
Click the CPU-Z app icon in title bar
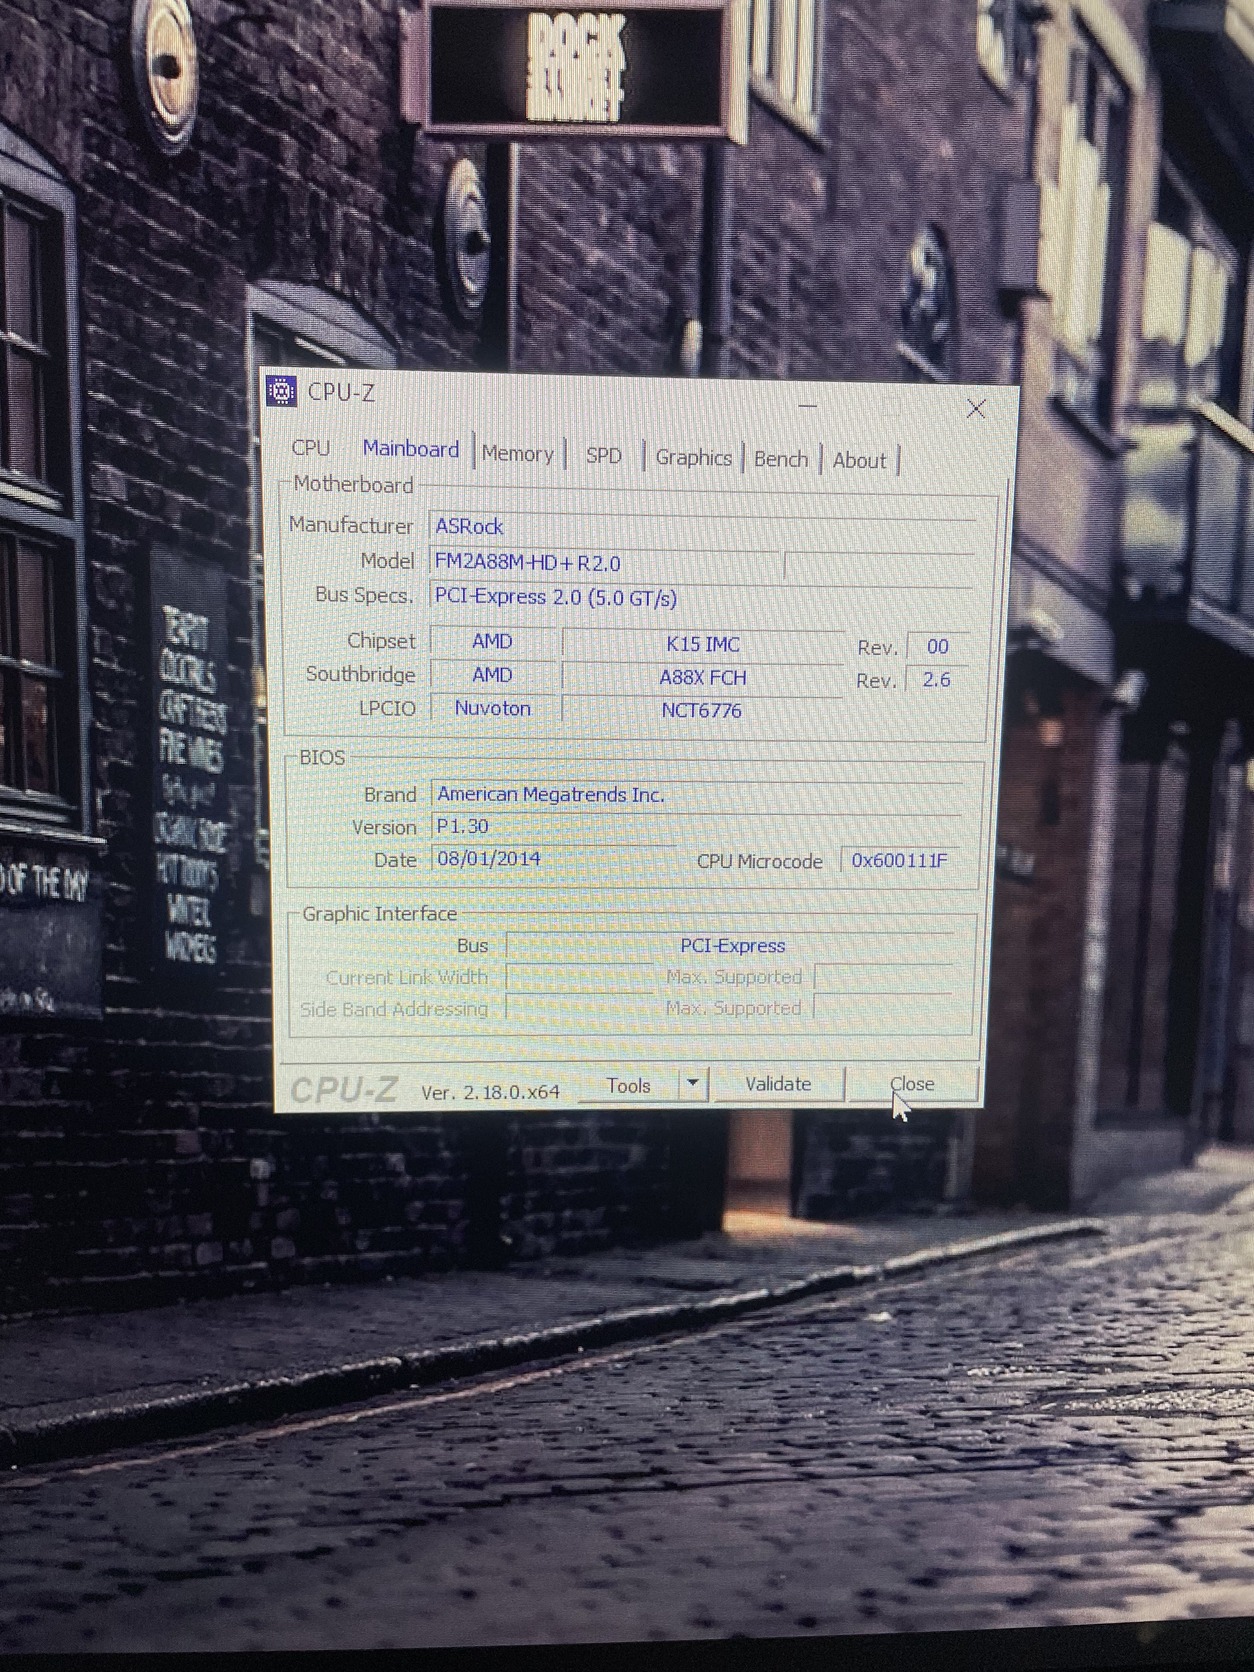coord(282,391)
